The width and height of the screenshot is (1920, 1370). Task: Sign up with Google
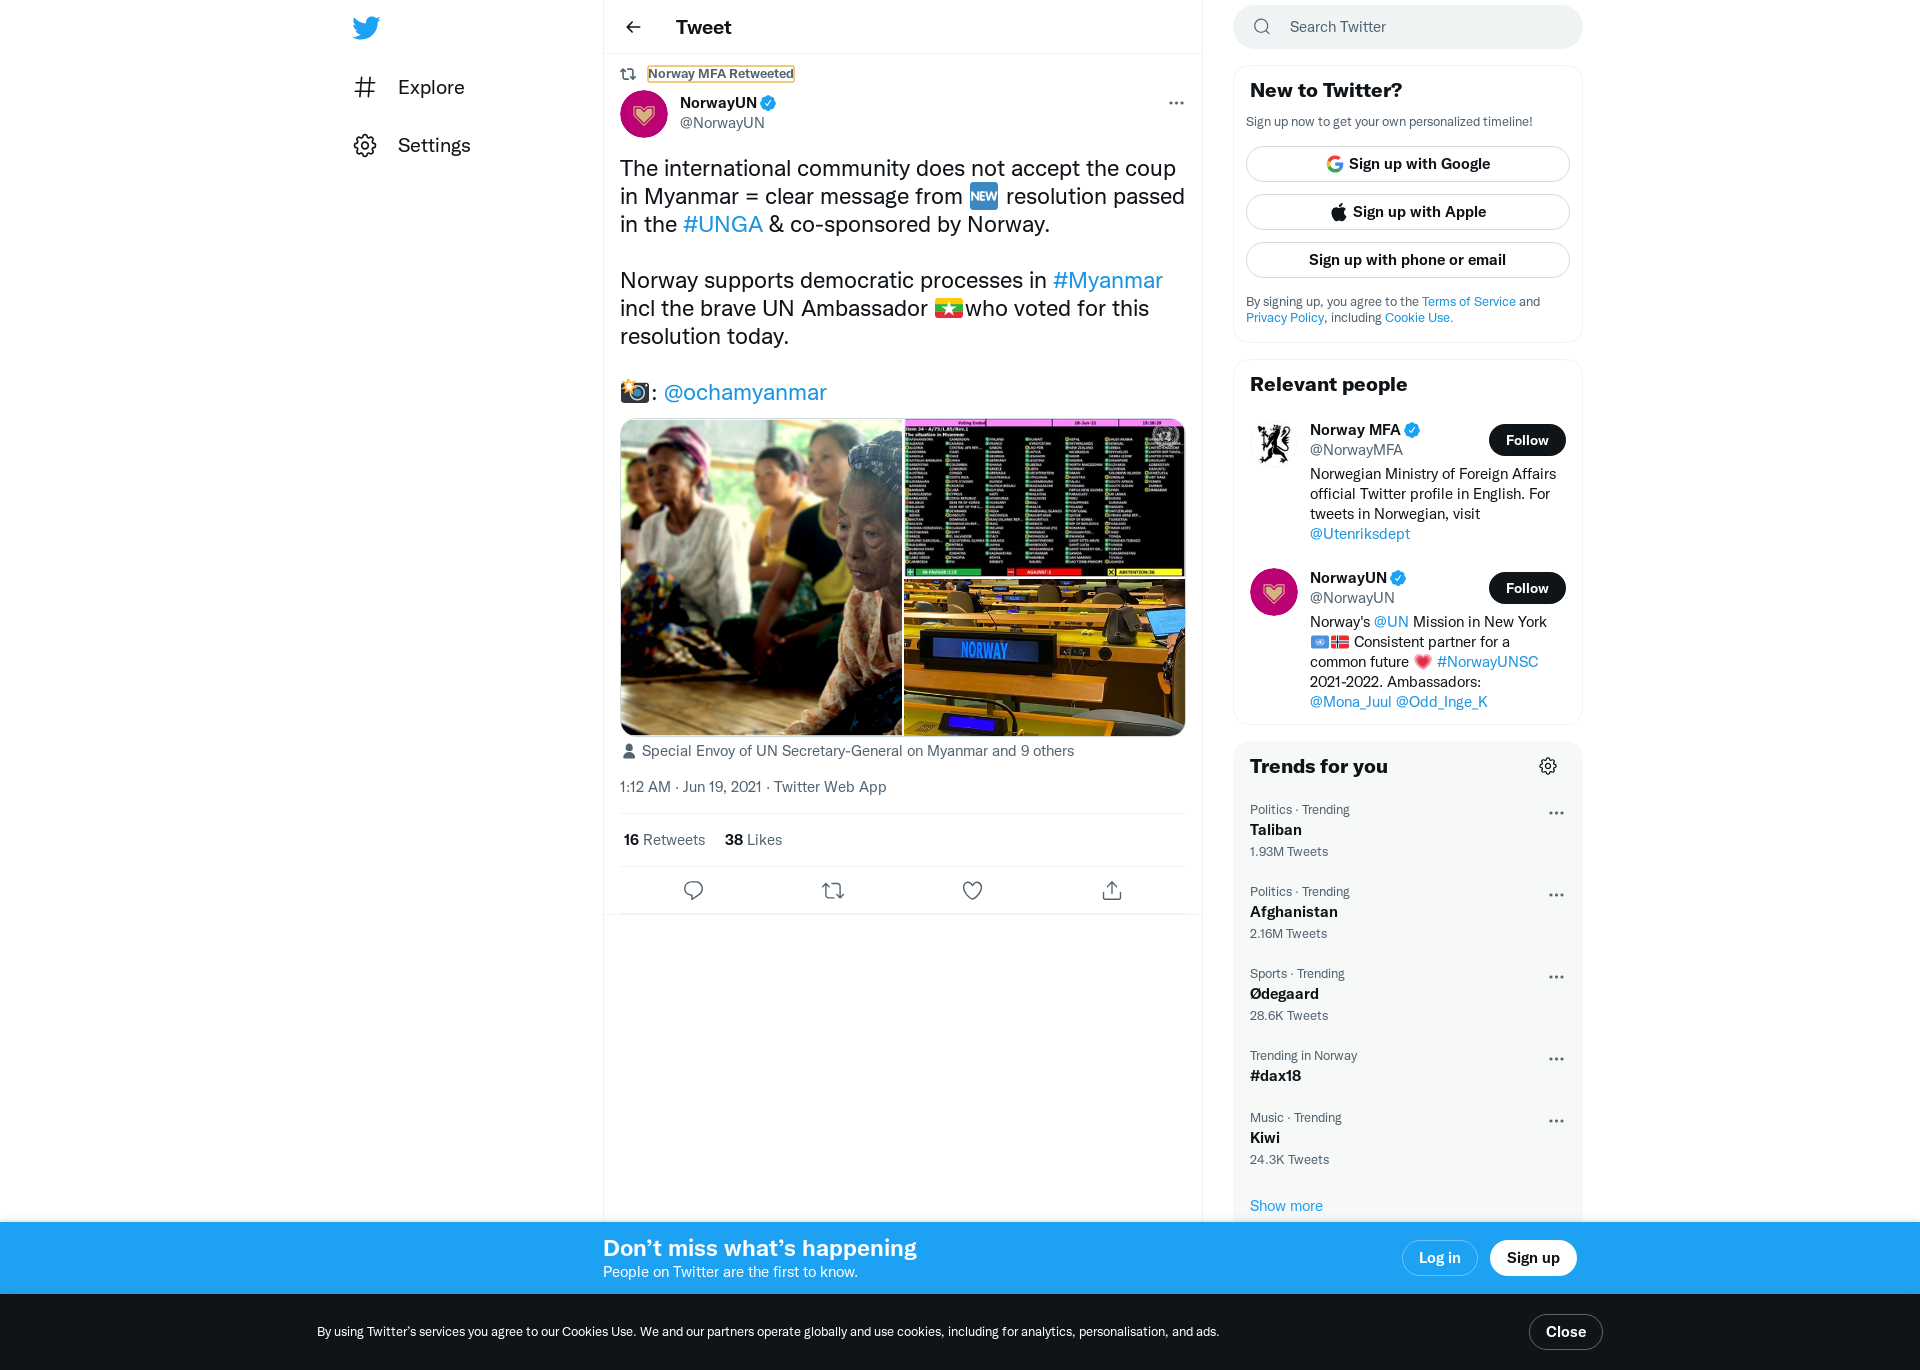(1407, 164)
